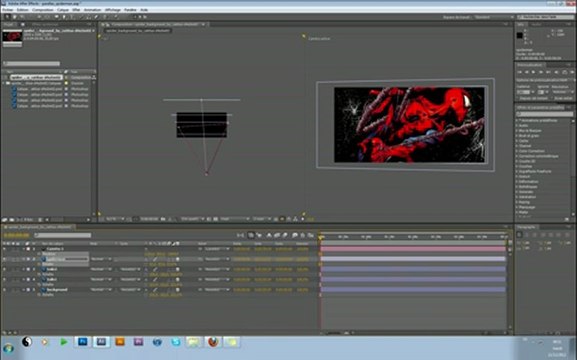Viewport: 577px width, 360px height.
Task: Open Photoshop from Windows taskbar
Action: [83, 342]
